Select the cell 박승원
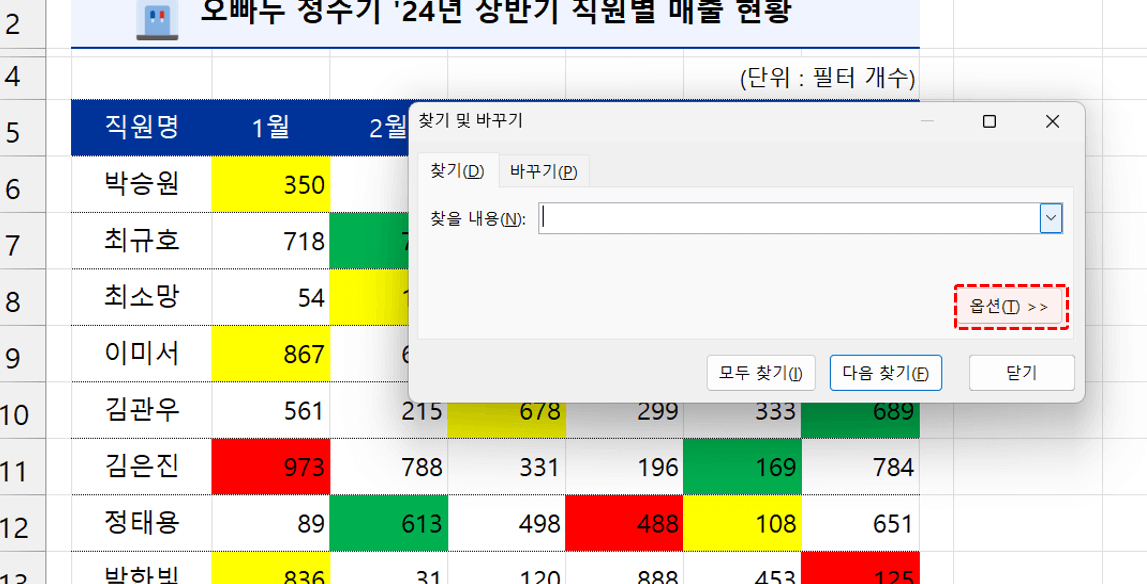The width and height of the screenshot is (1147, 584). (x=141, y=184)
